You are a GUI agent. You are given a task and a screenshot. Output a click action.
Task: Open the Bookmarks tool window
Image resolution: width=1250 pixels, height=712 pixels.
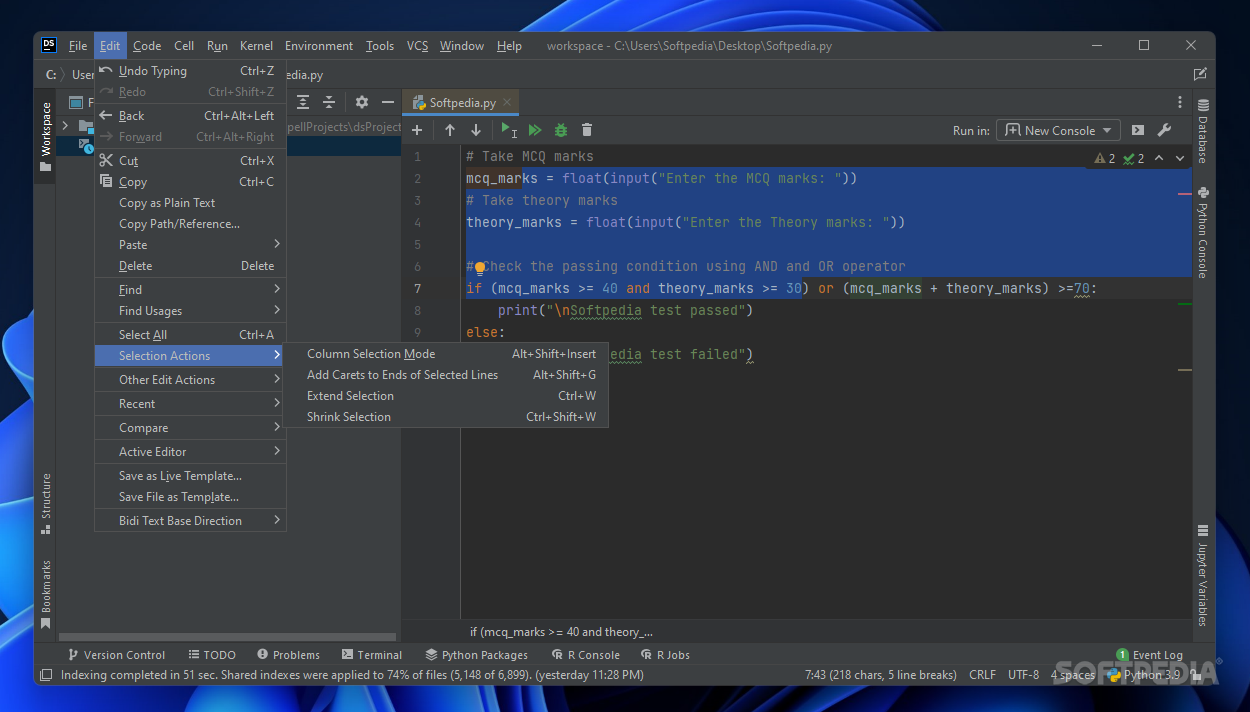pos(45,593)
